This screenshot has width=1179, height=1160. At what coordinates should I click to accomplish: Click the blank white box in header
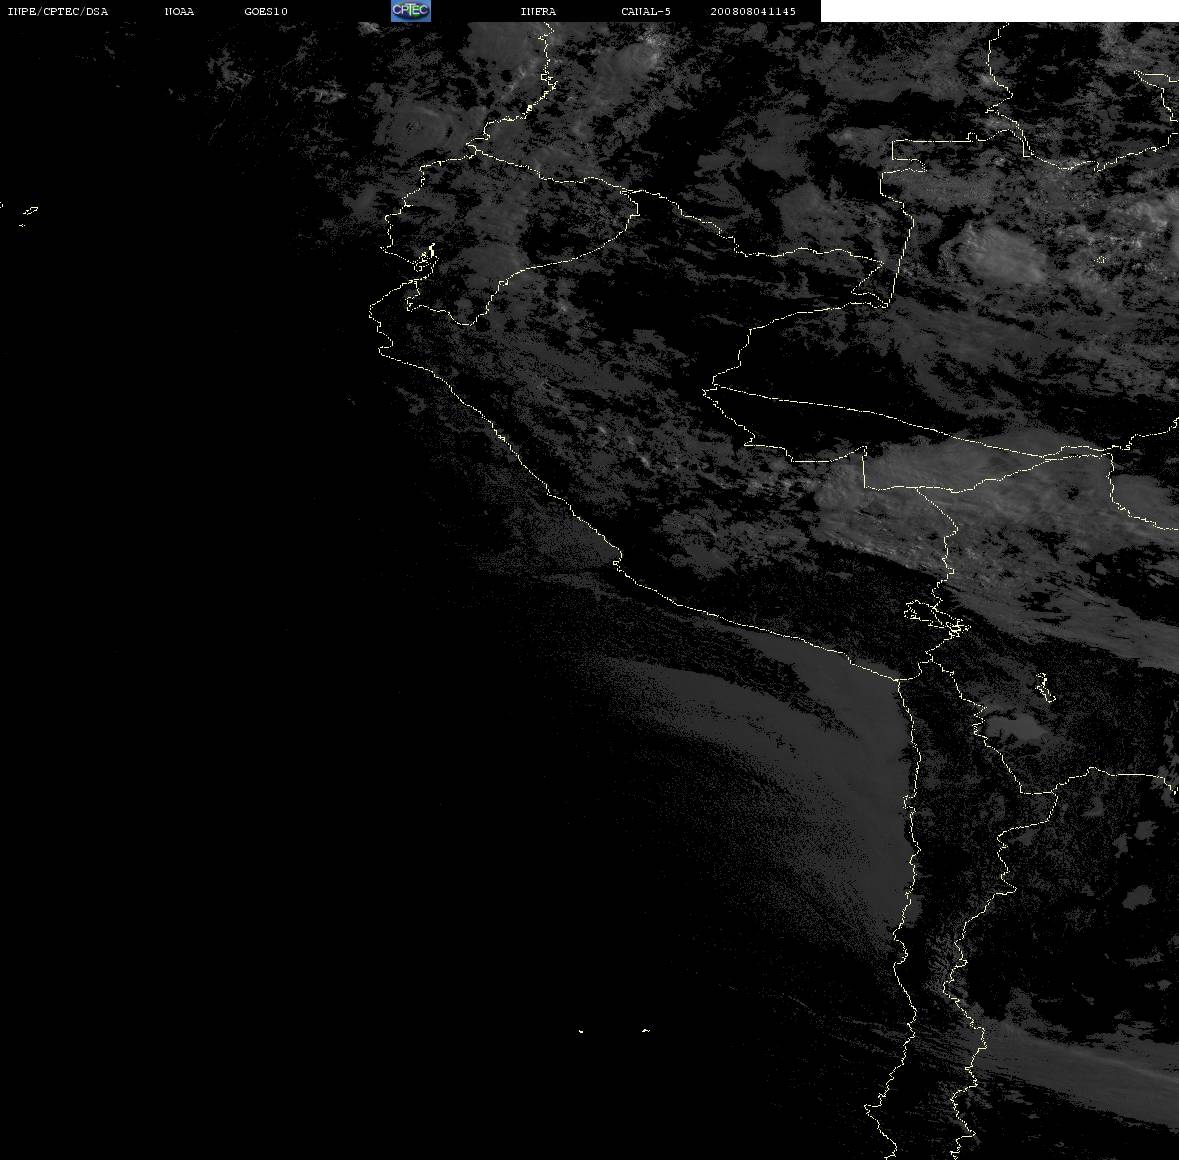point(999,11)
